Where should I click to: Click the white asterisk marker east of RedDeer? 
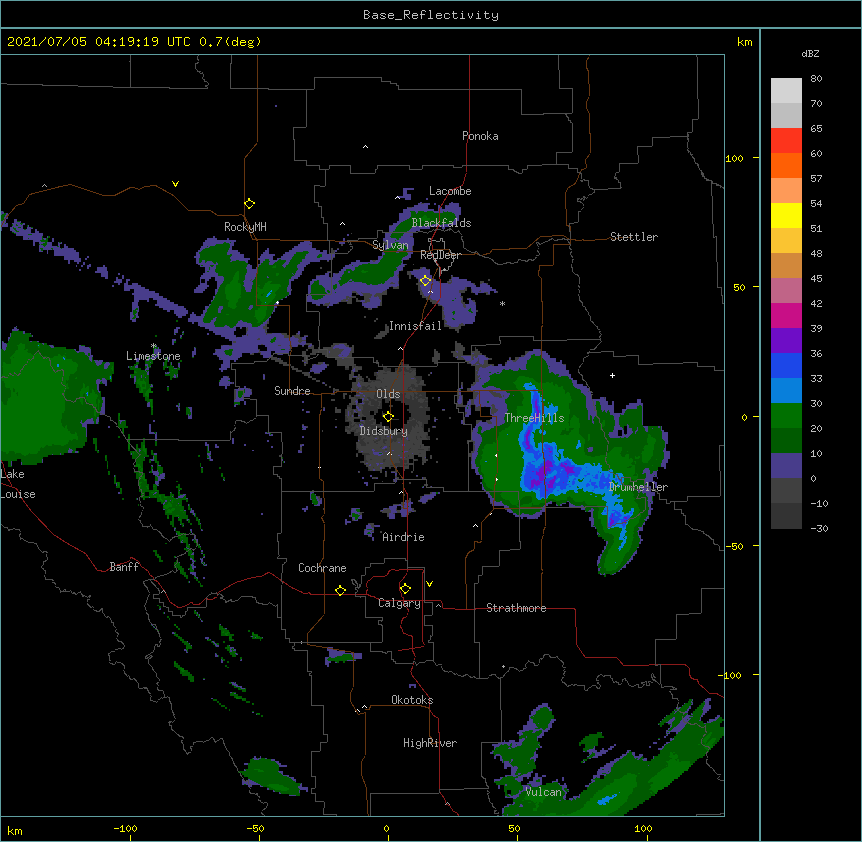502,303
